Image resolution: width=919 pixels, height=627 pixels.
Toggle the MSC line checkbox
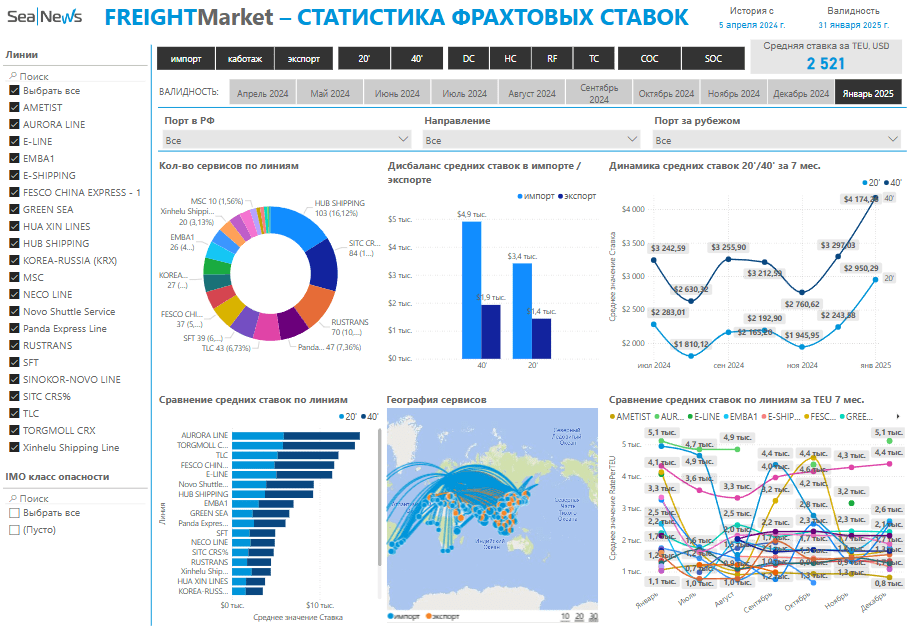[x=15, y=277]
